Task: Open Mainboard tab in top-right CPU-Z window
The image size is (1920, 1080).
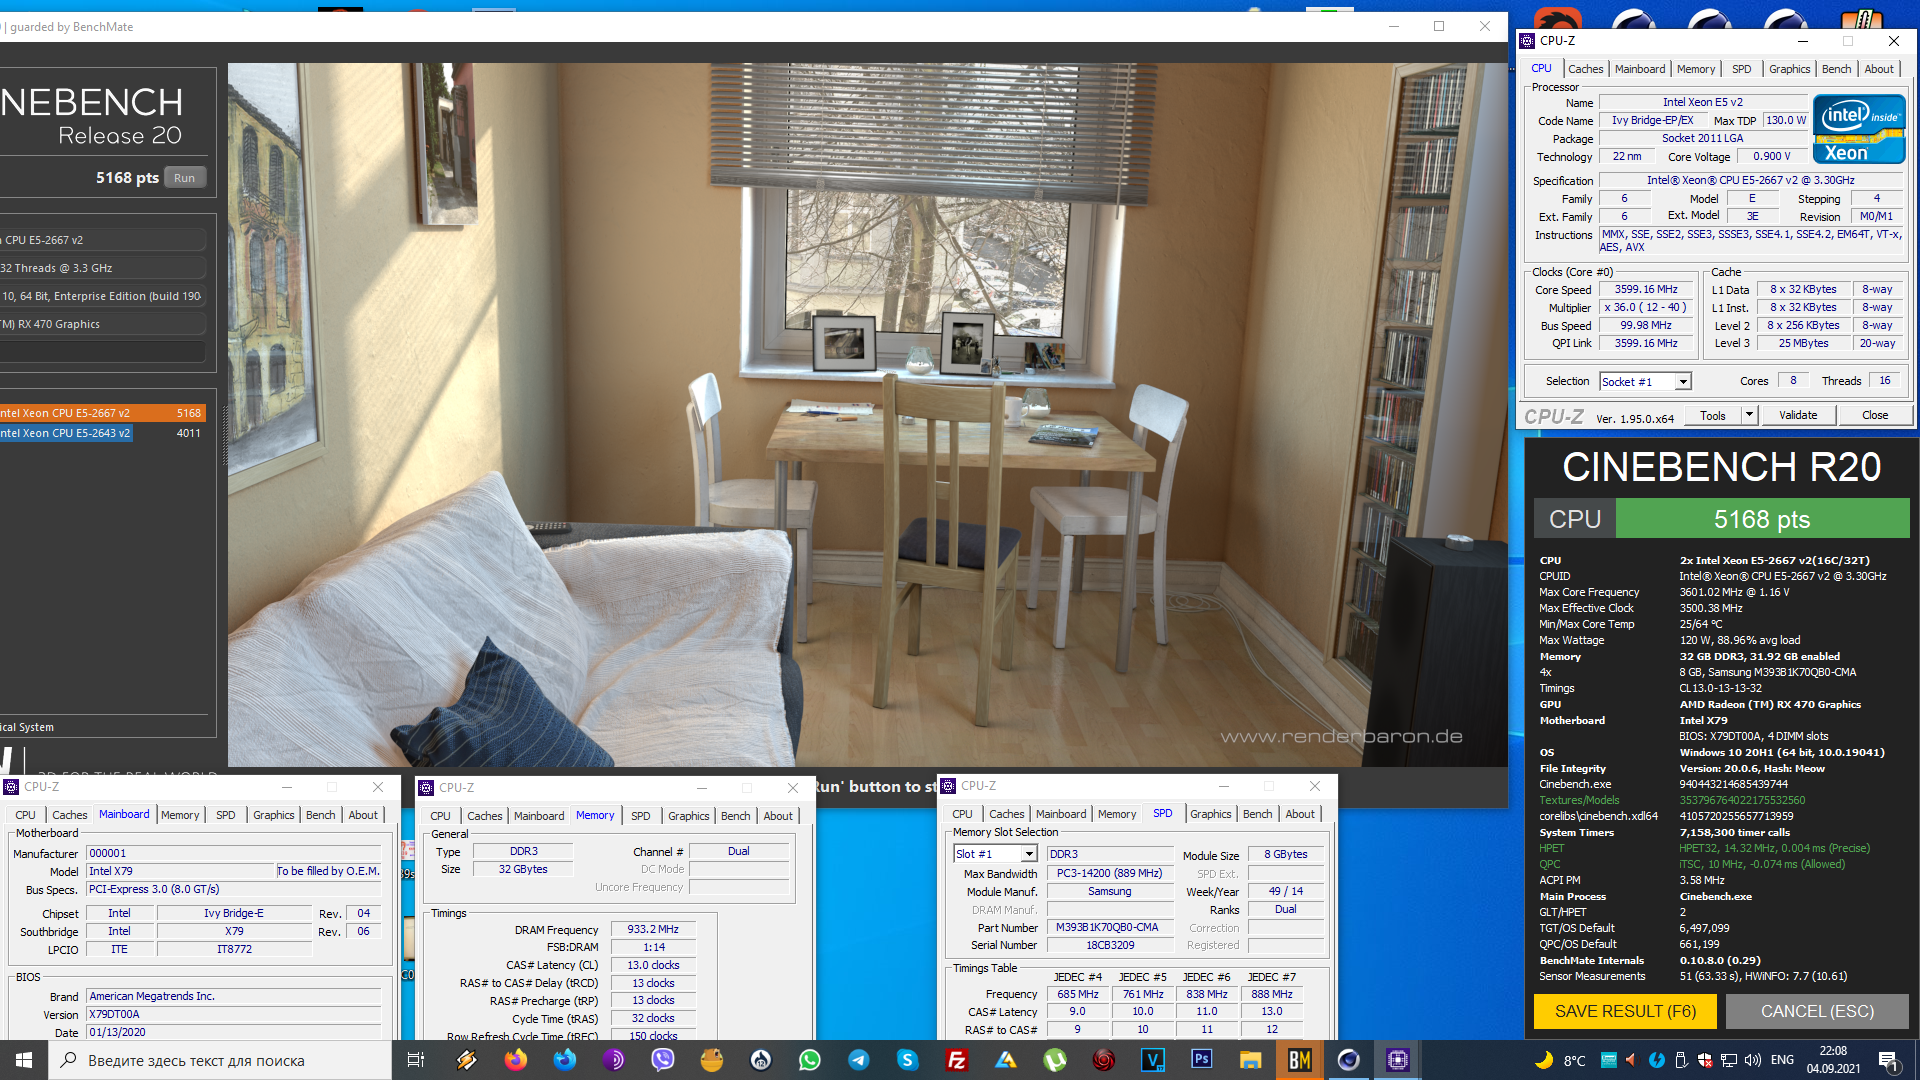Action: point(1640,69)
